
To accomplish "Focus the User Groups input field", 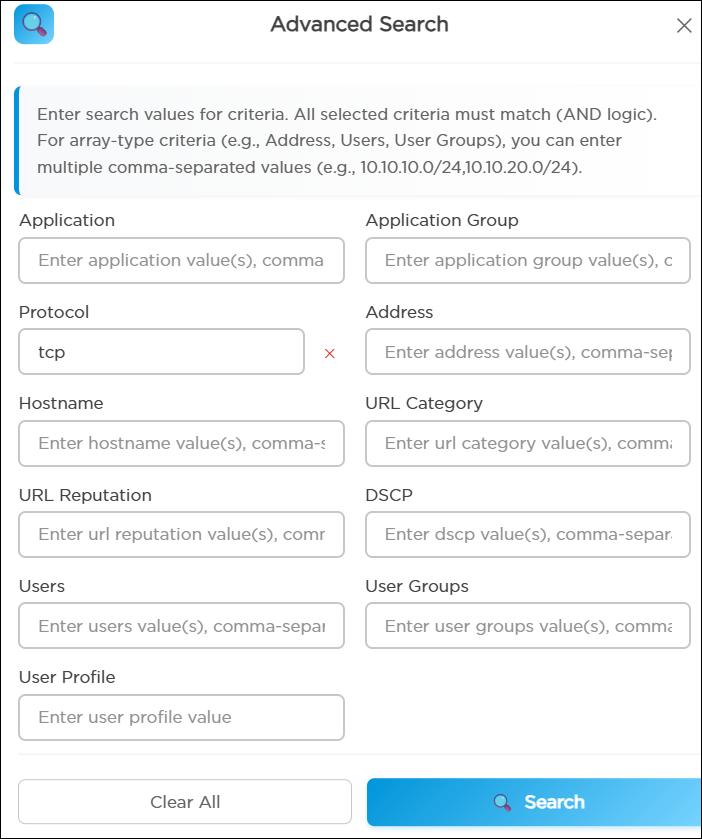I will pyautogui.click(x=528, y=626).
